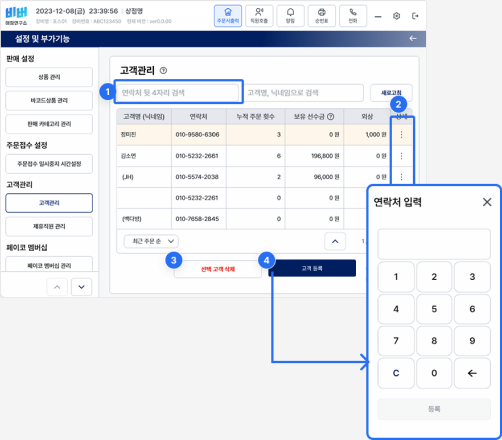Click disabled 등록 button in popup
This screenshot has height=440, width=502.
[434, 409]
